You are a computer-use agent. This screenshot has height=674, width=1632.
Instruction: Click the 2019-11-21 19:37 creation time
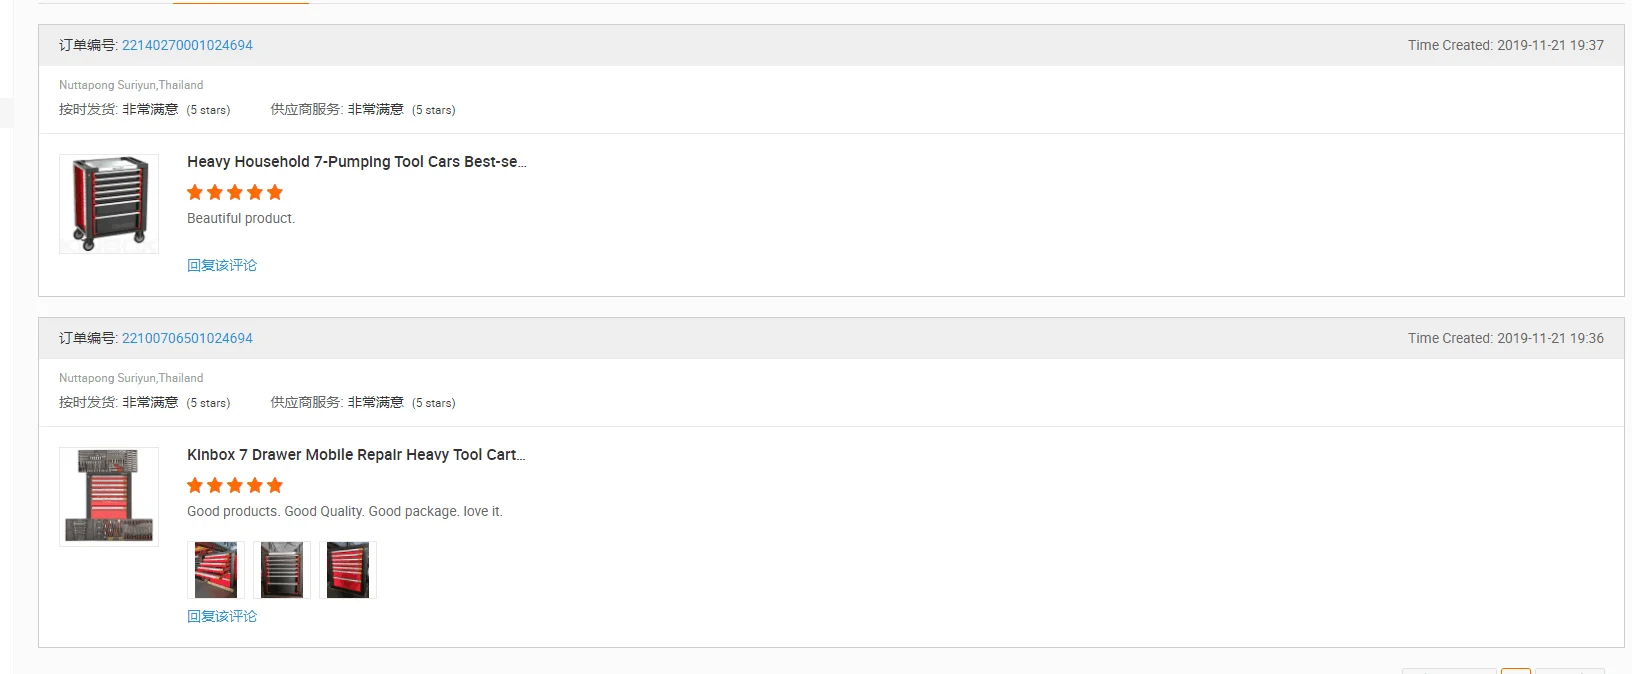pyautogui.click(x=1550, y=45)
